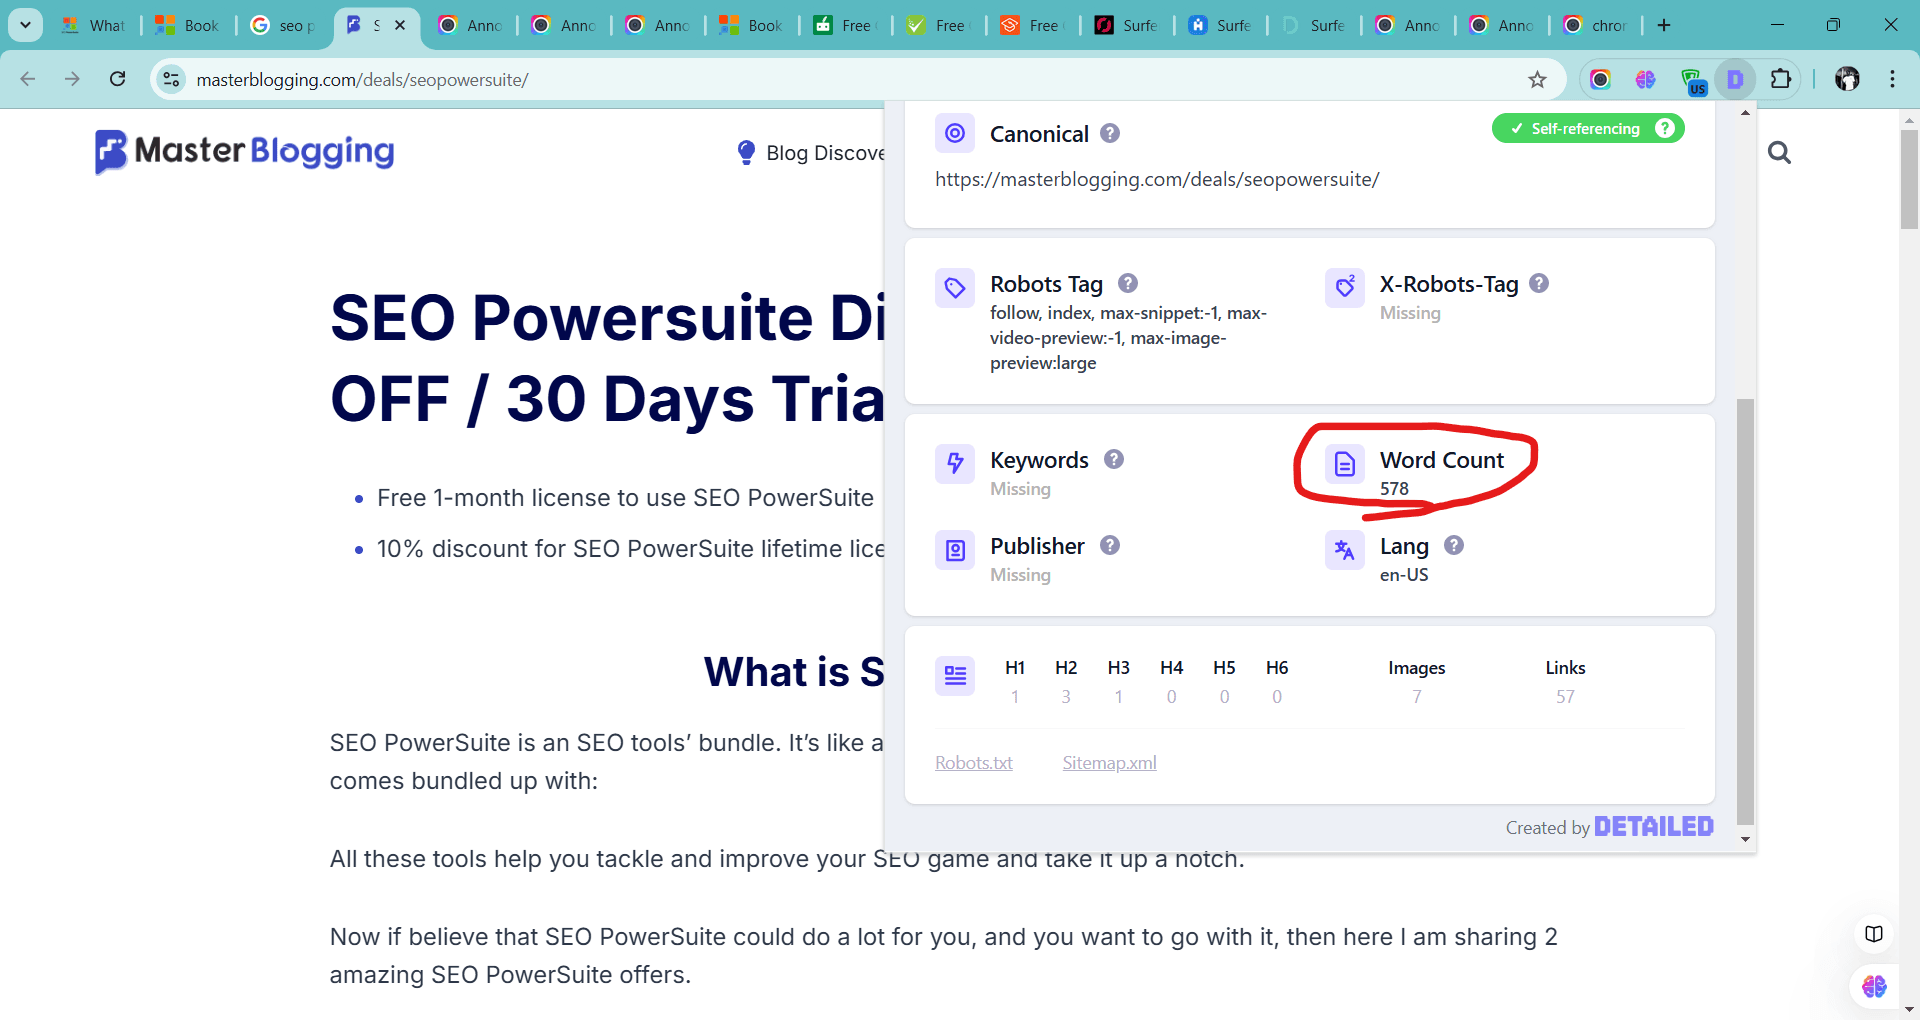Click the Self-referencing green badge

pyautogui.click(x=1586, y=128)
